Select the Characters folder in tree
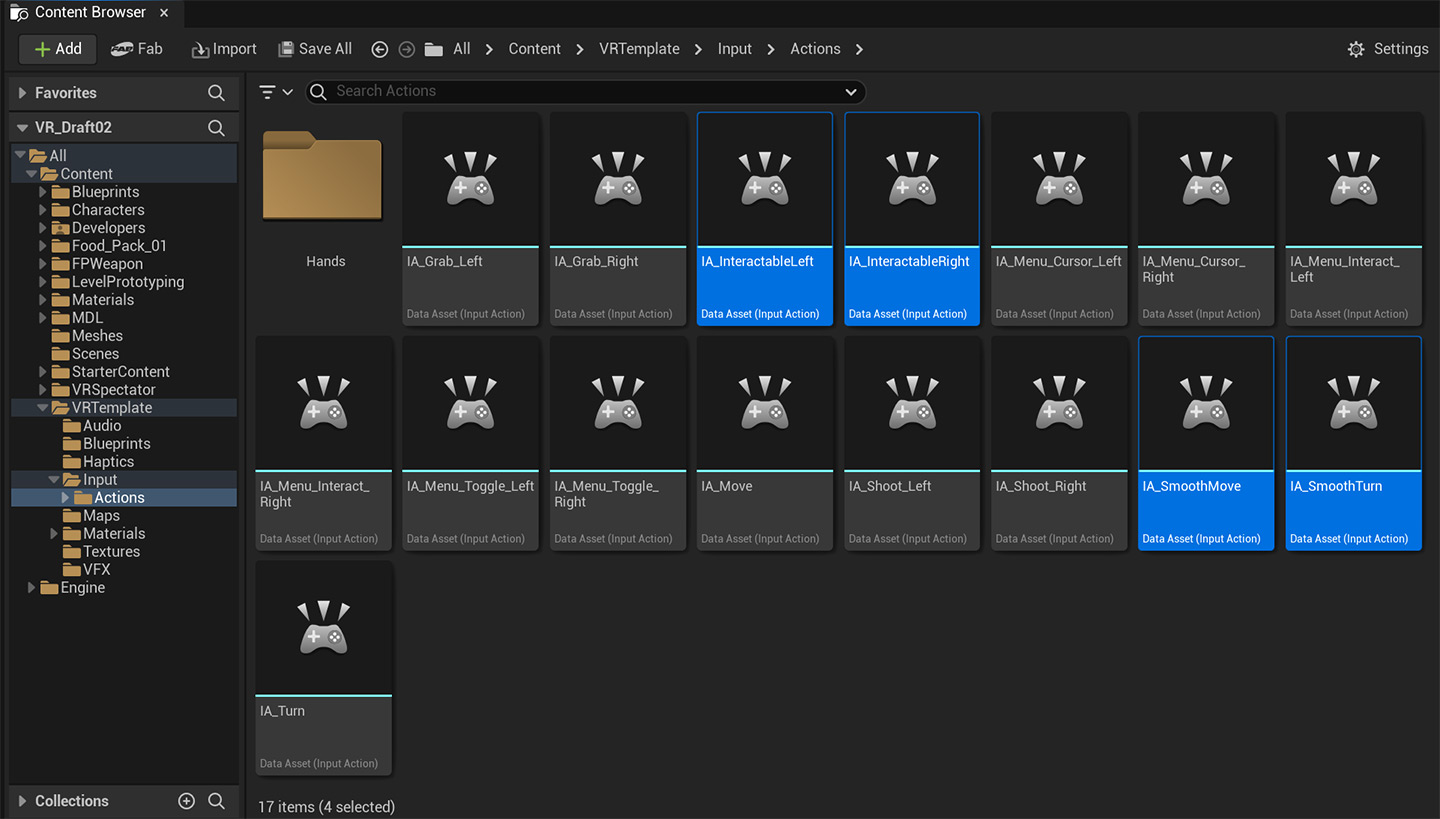The width and height of the screenshot is (1440, 819). click(108, 210)
